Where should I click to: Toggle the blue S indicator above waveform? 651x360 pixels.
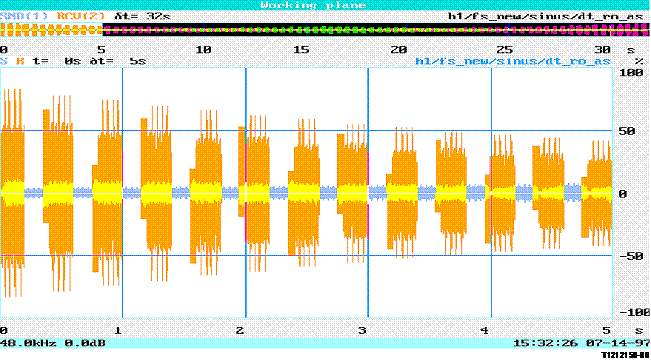point(4,61)
